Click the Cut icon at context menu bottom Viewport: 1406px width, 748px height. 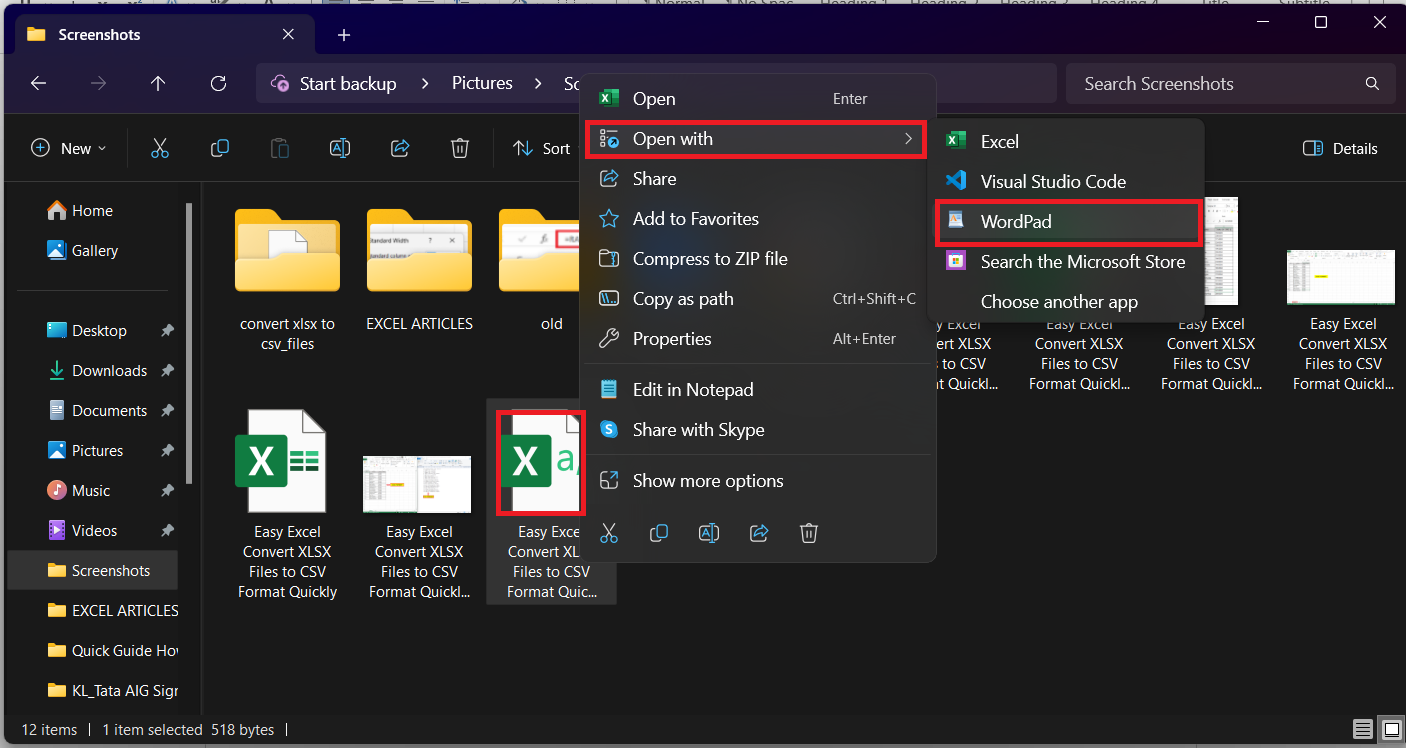609,533
